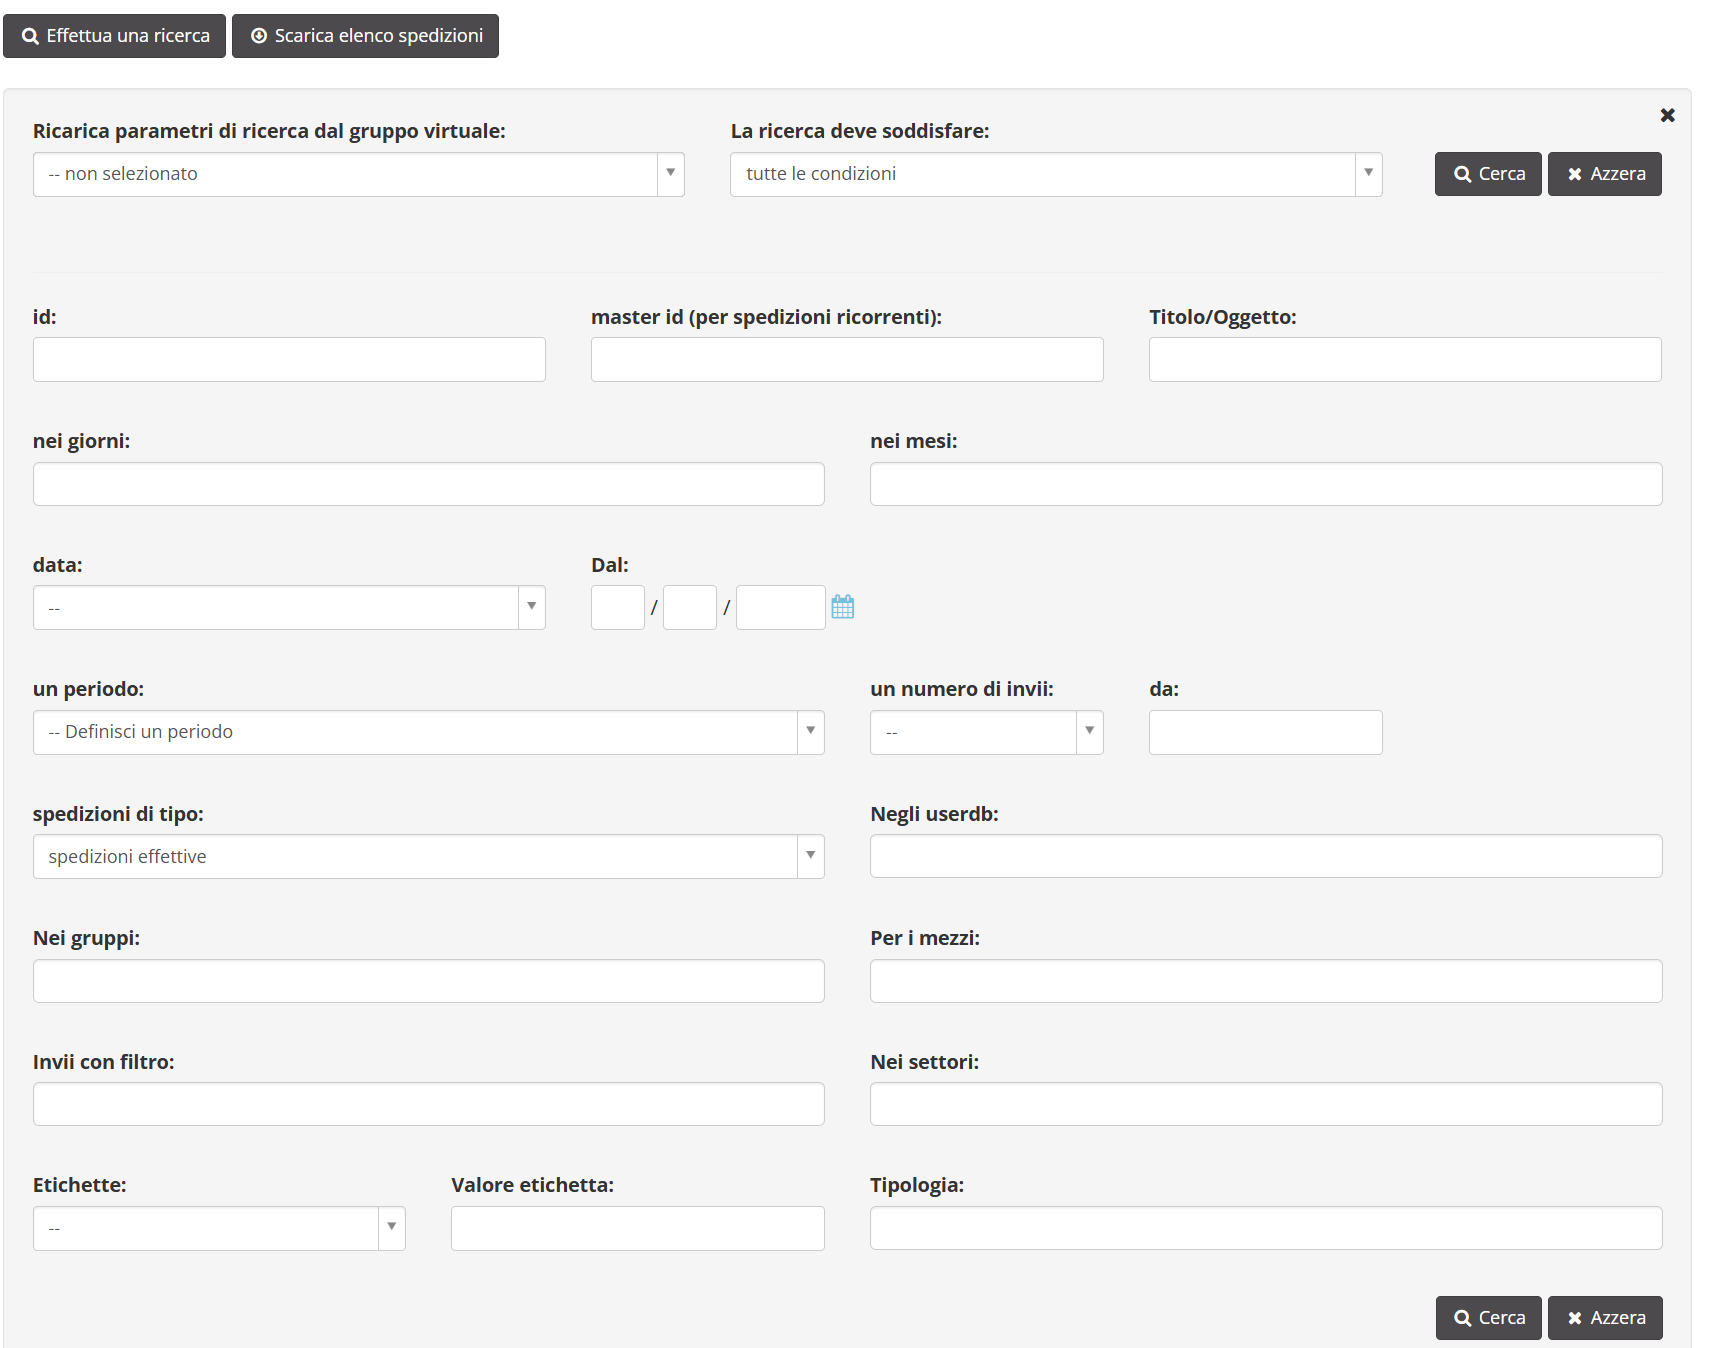Expand the gruppo virtuale dropdown
This screenshot has height=1348, width=1713.
pos(359,174)
